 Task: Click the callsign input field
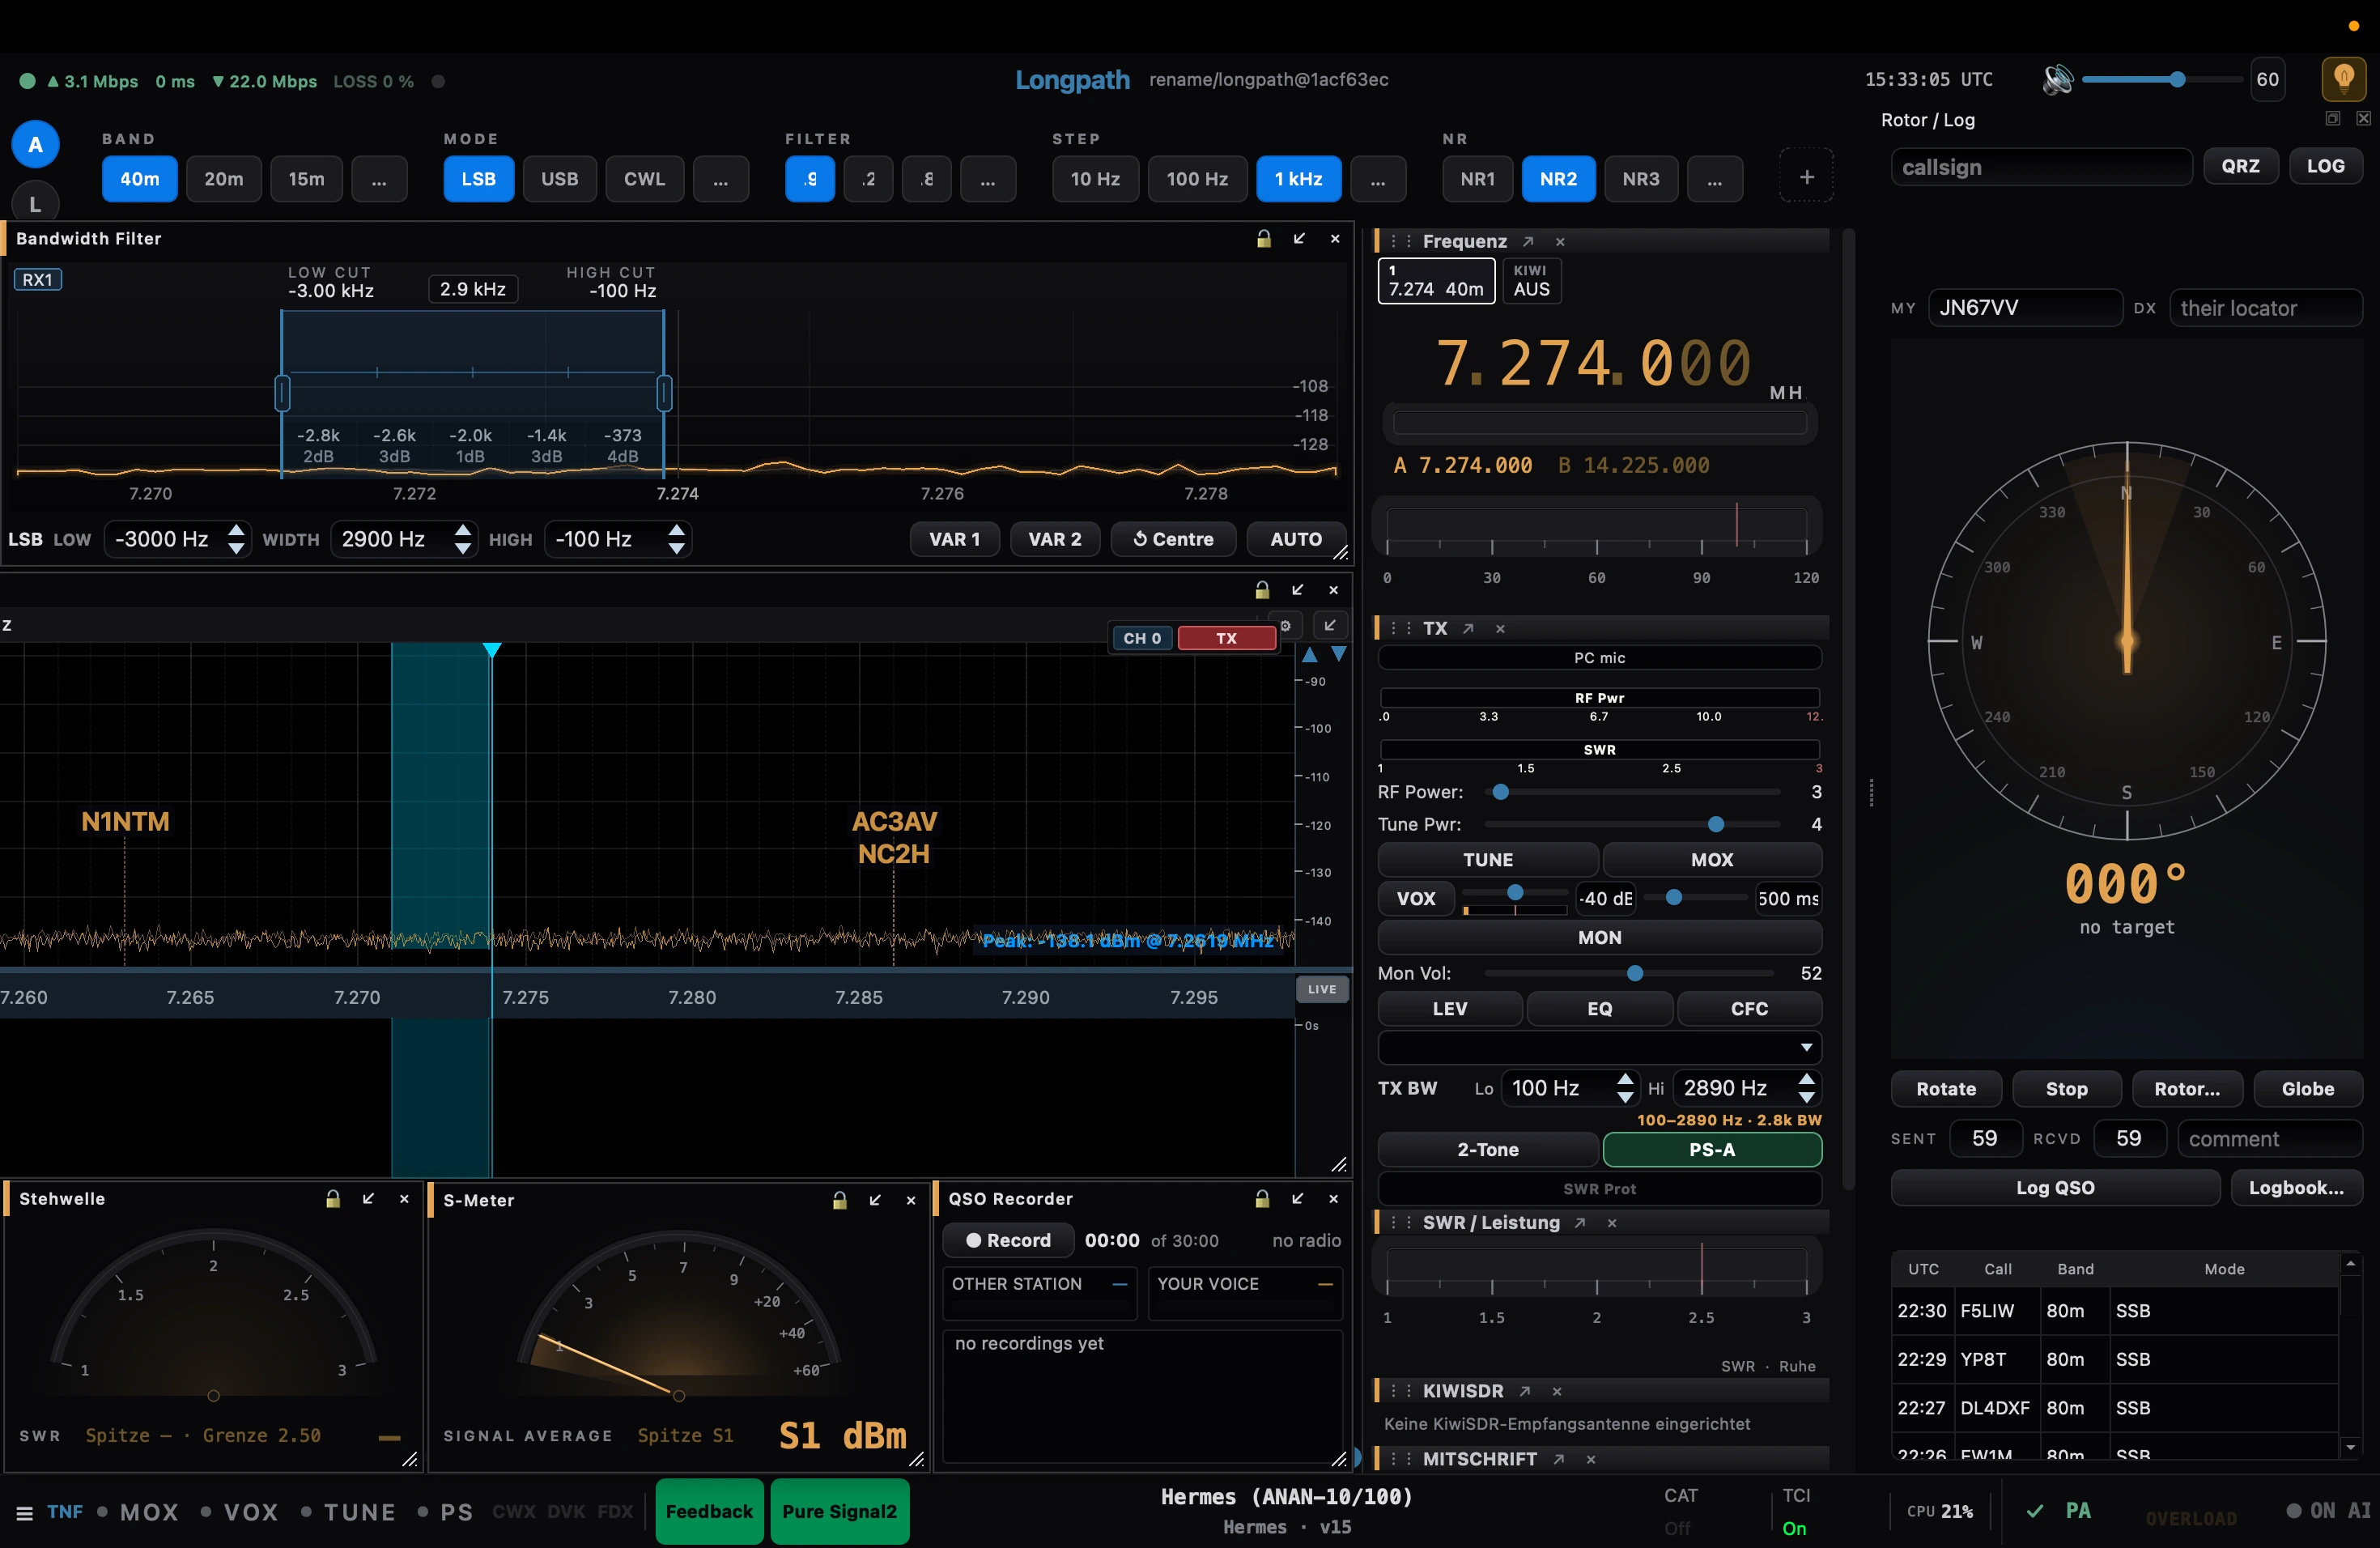coord(2040,167)
